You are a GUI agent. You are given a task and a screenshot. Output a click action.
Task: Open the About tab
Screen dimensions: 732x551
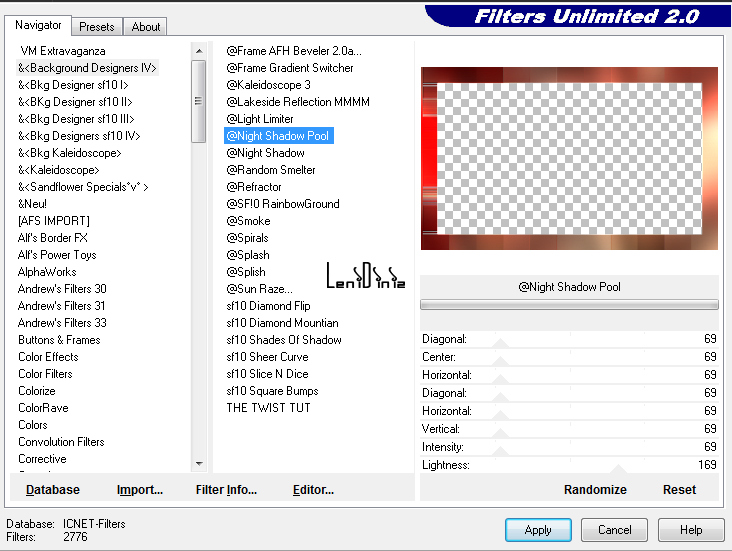click(x=146, y=27)
